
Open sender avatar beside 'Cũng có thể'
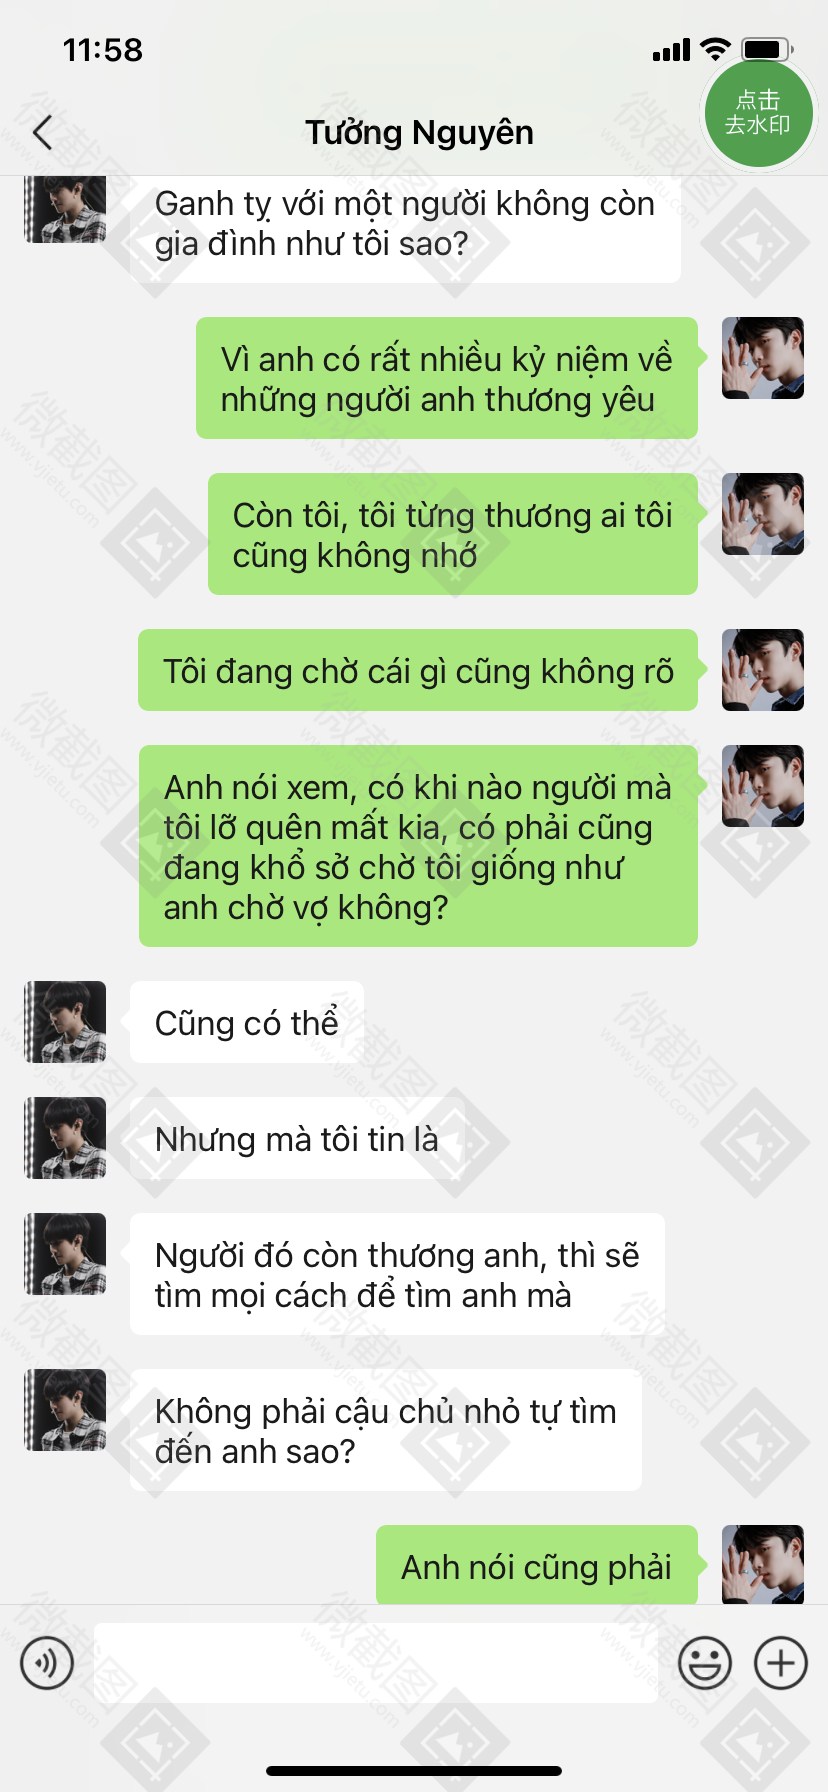65,1022
